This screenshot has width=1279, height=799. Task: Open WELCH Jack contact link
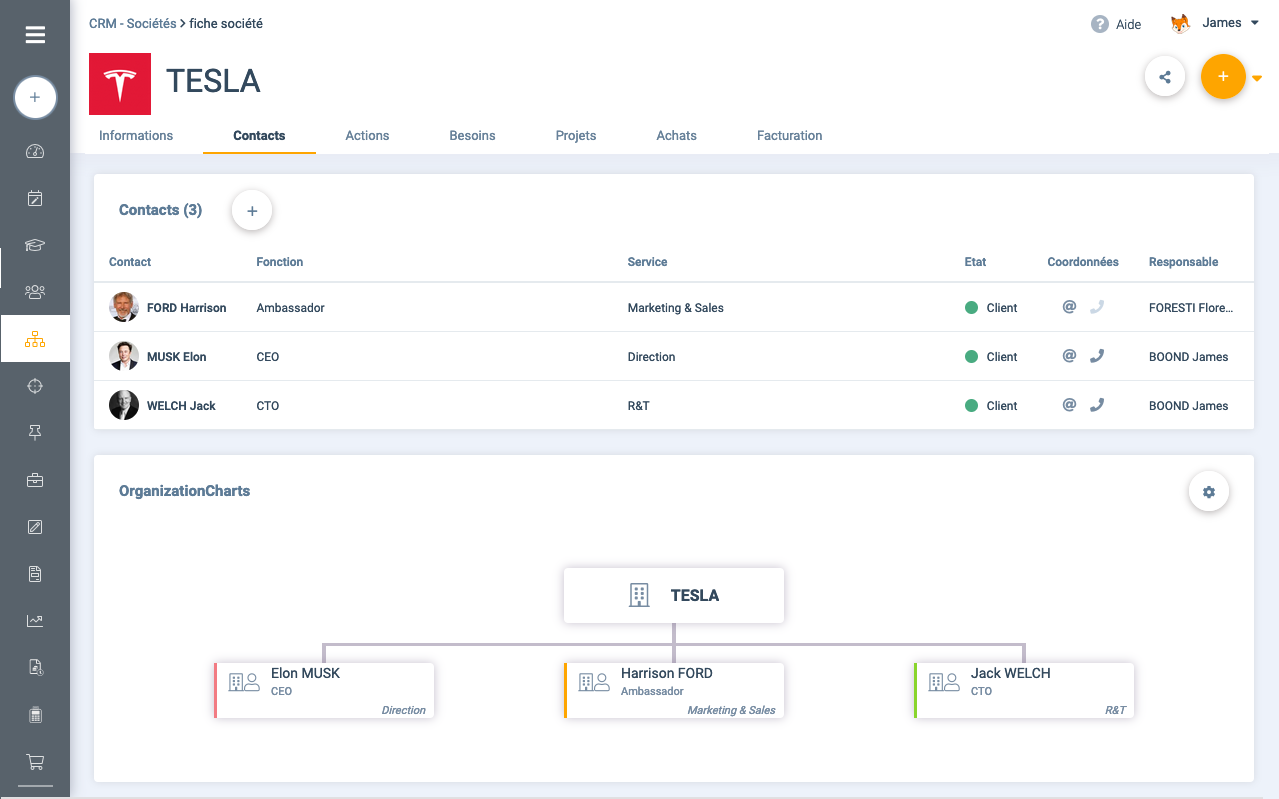[x=181, y=406]
